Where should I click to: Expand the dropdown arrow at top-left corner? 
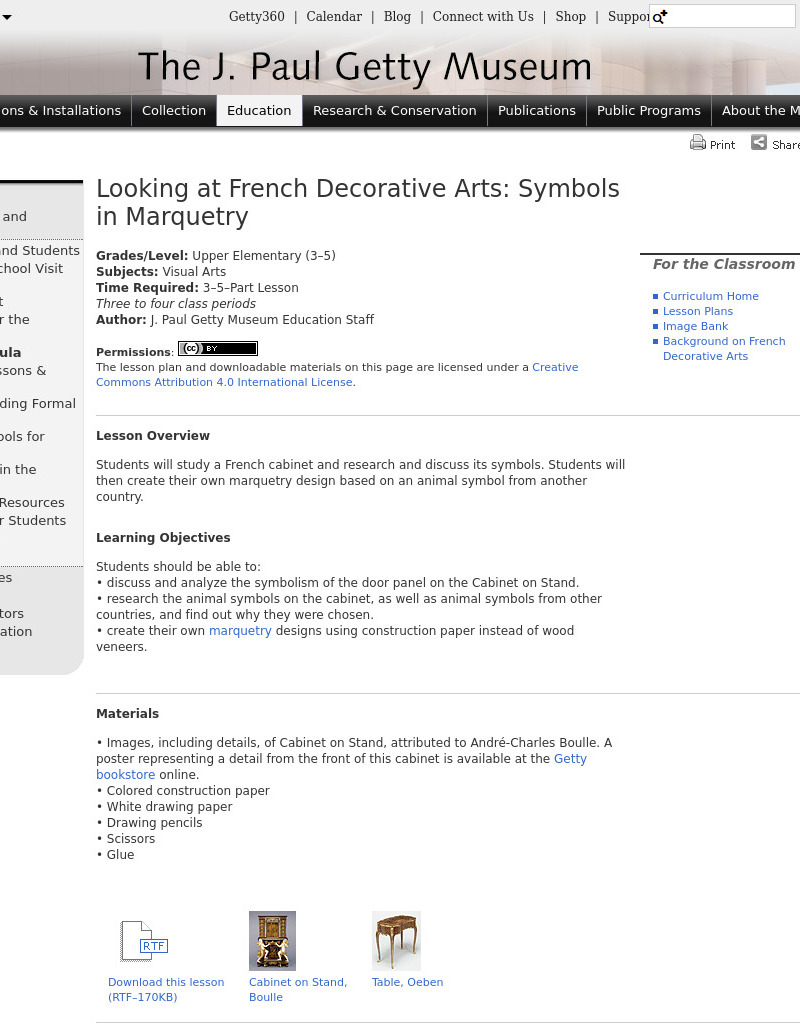point(7,17)
